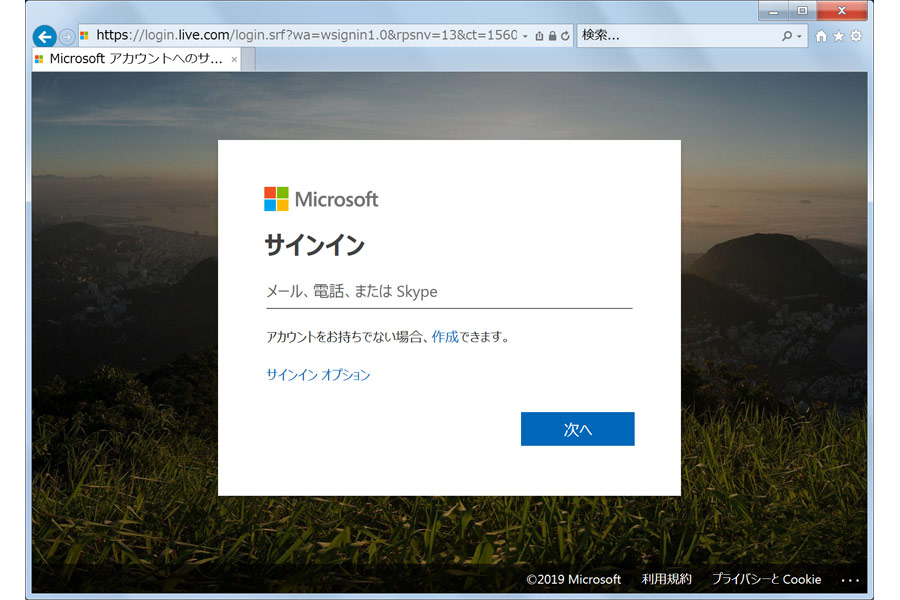Open Tools menu via the gear icon
900x600 pixels.
point(856,36)
